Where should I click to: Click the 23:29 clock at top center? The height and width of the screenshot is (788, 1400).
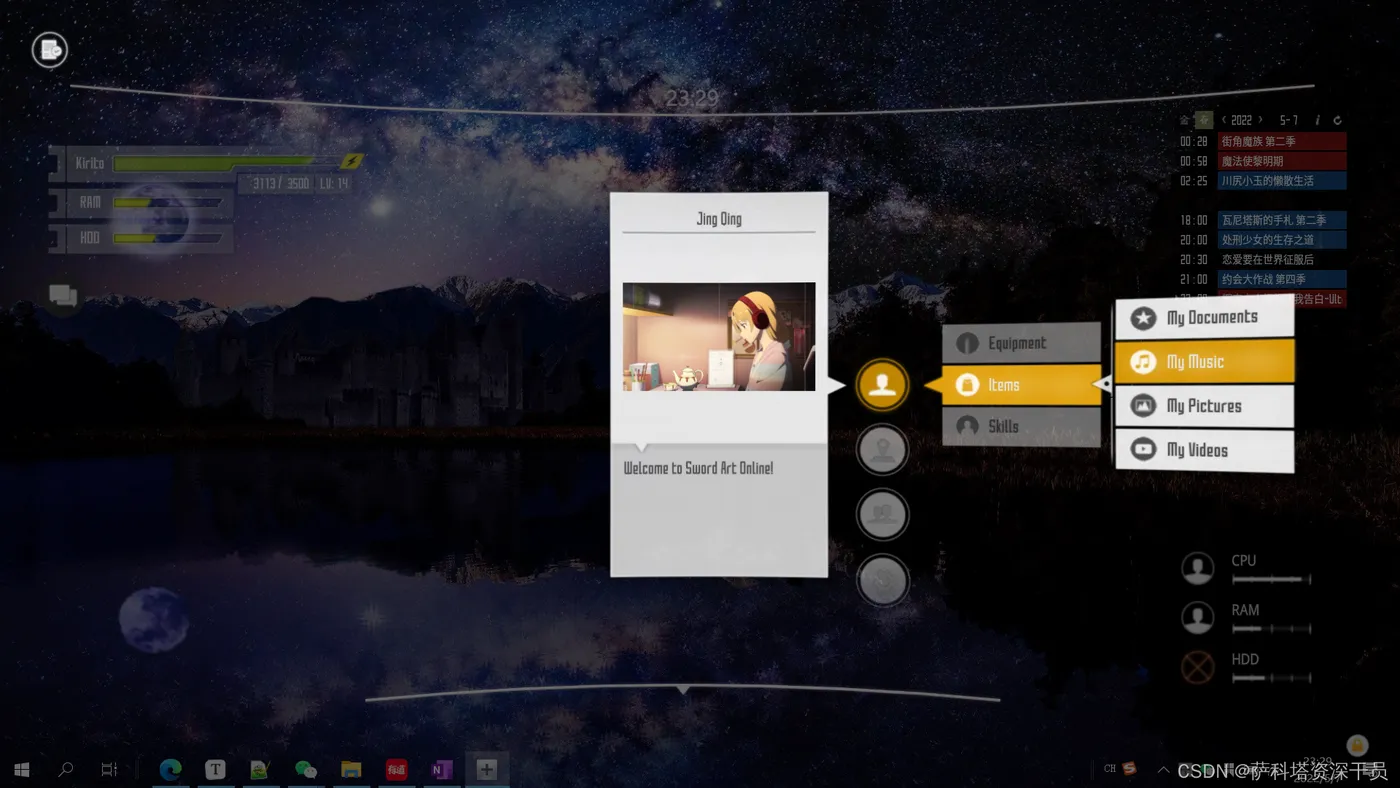pos(692,98)
